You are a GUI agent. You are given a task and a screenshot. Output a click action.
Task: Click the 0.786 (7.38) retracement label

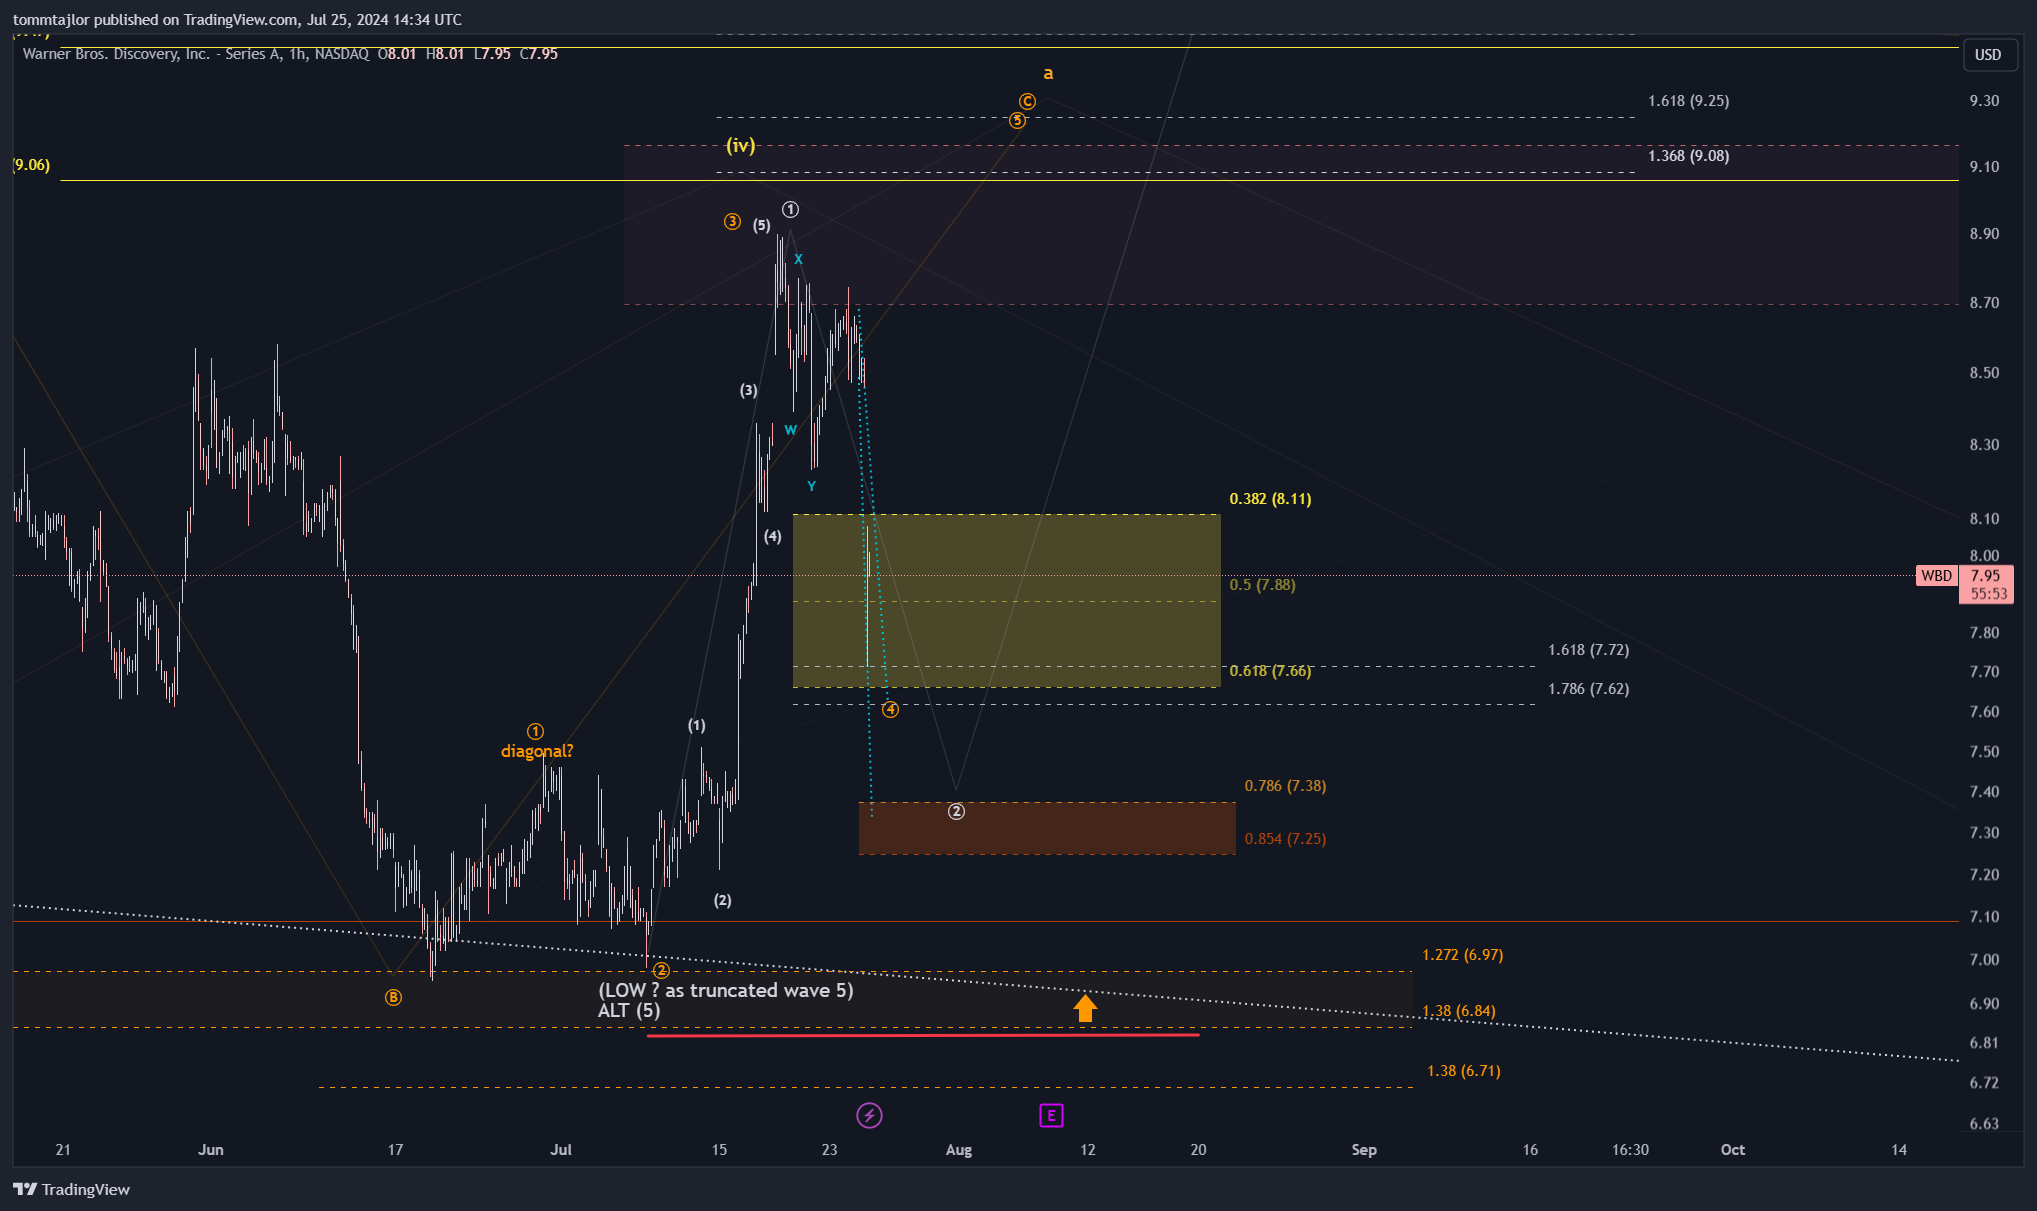click(x=1285, y=786)
